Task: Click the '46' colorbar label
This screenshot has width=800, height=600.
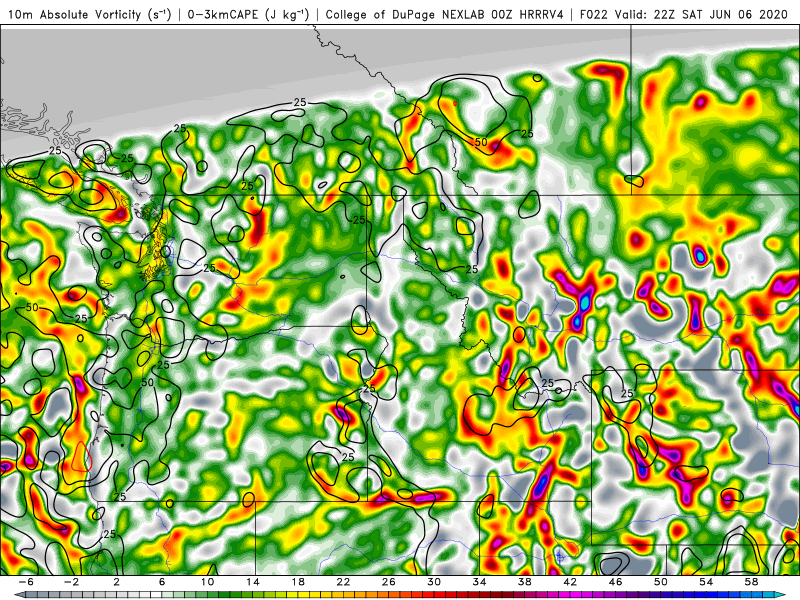Action: click(616, 582)
